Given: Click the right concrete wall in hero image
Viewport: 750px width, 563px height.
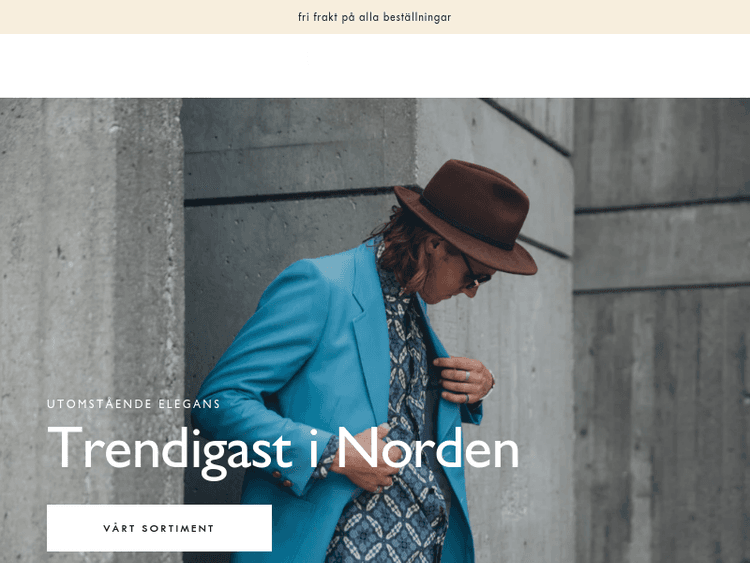Looking at the screenshot, I should (662, 330).
